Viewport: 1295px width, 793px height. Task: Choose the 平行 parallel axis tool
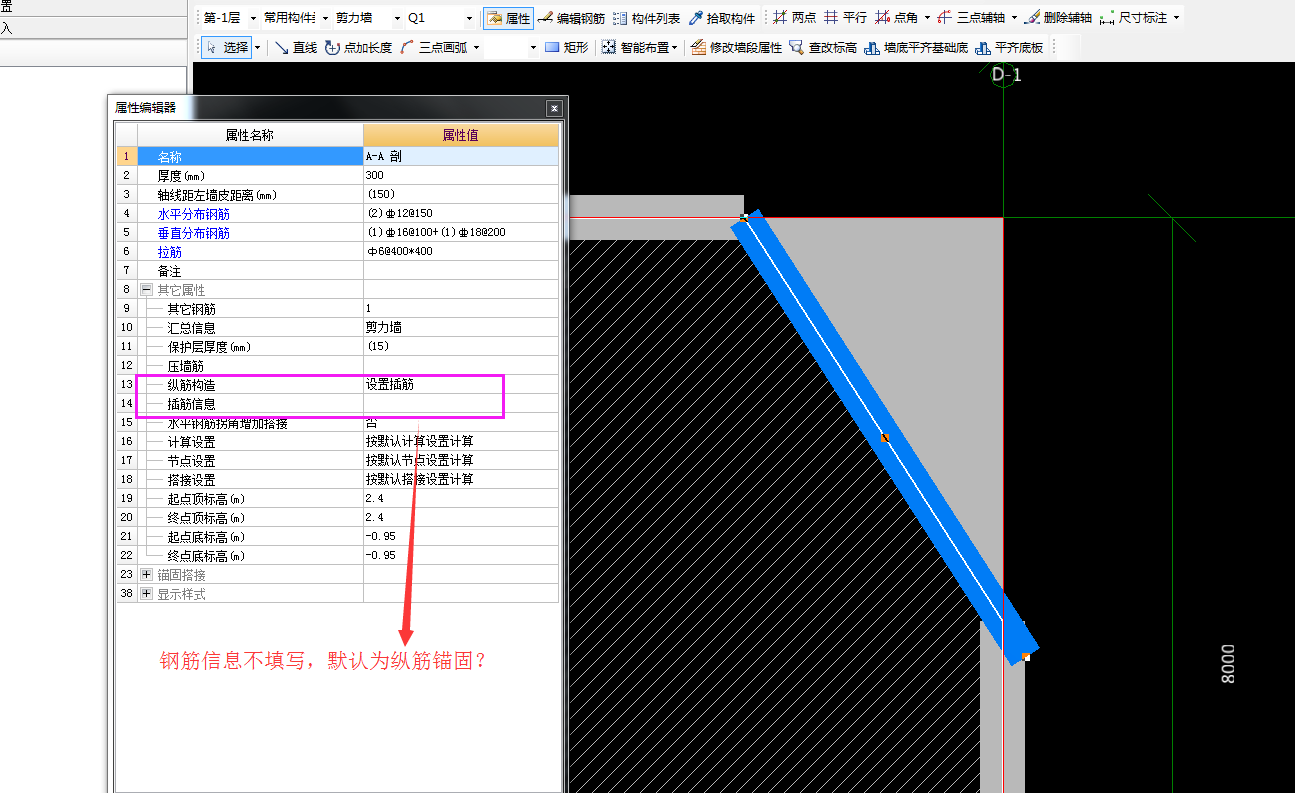coord(846,18)
